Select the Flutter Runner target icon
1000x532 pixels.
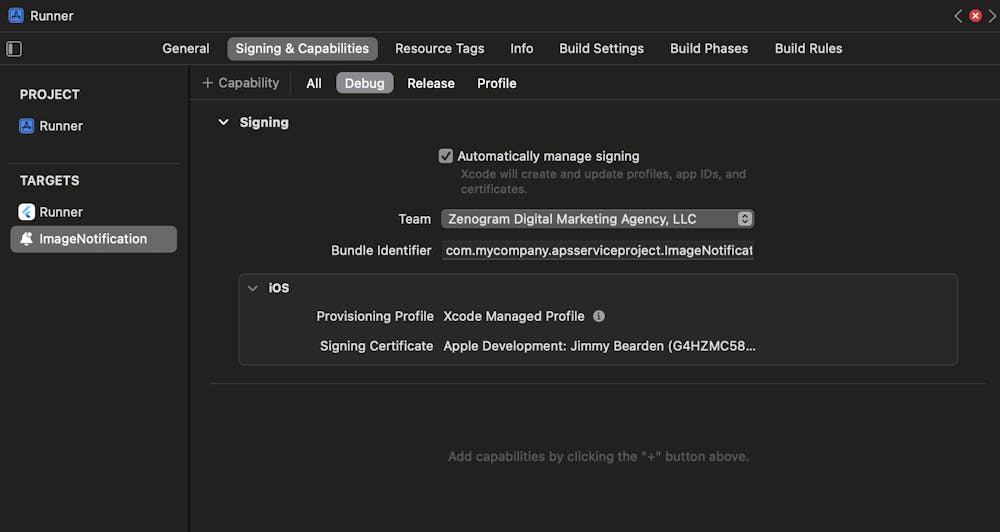tap(27, 212)
